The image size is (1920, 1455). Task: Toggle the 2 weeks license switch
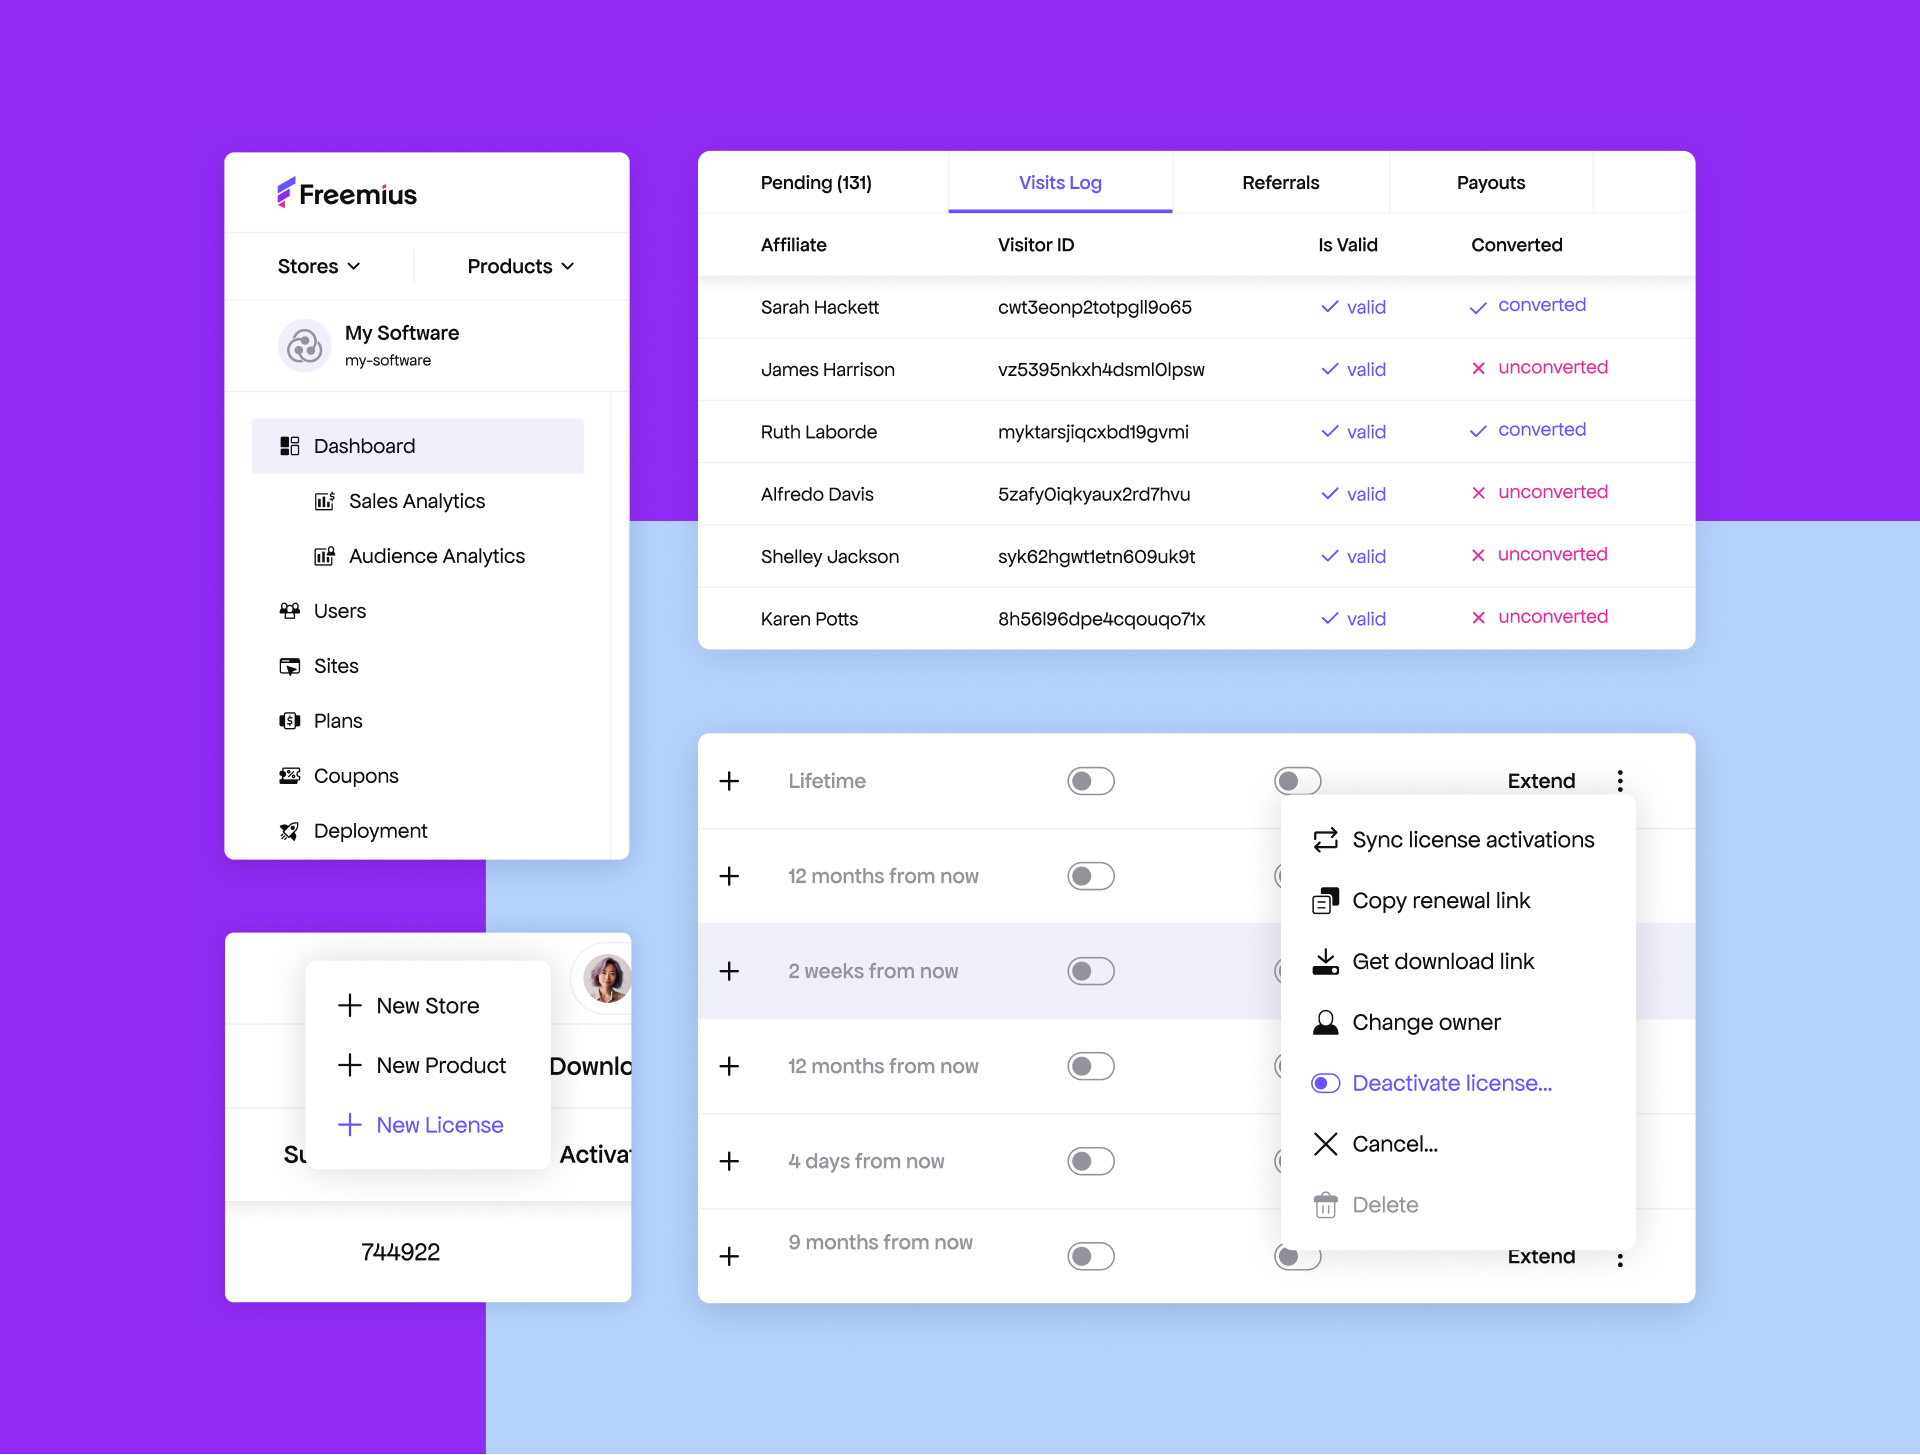pos(1095,971)
